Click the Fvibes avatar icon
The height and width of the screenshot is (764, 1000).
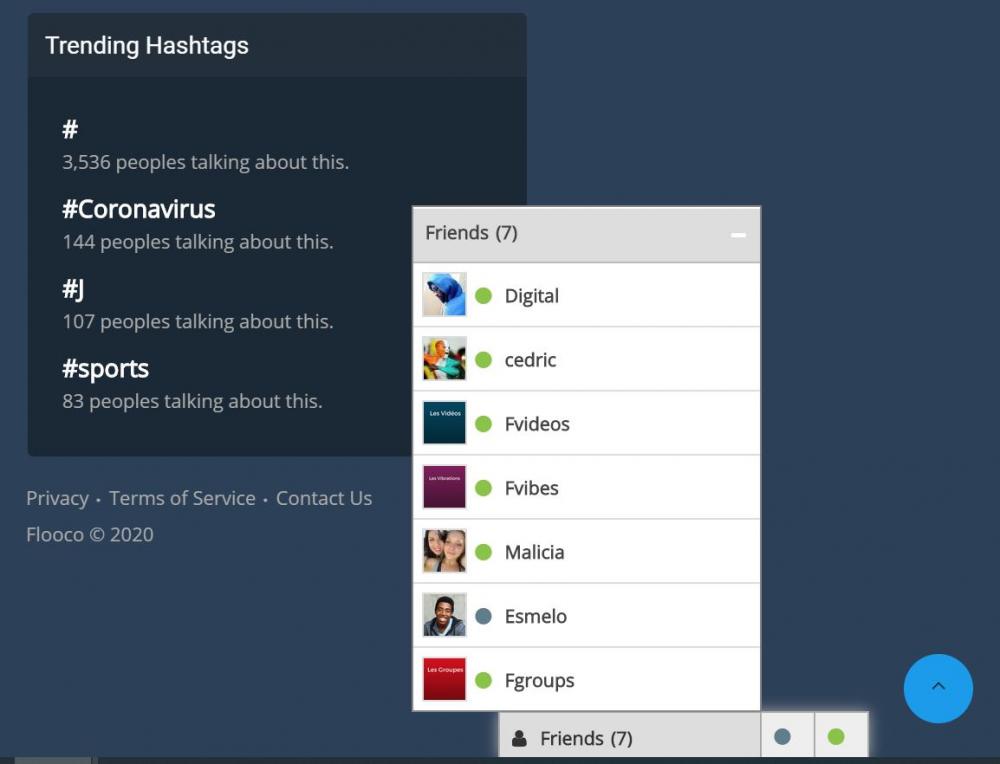pyautogui.click(x=444, y=487)
